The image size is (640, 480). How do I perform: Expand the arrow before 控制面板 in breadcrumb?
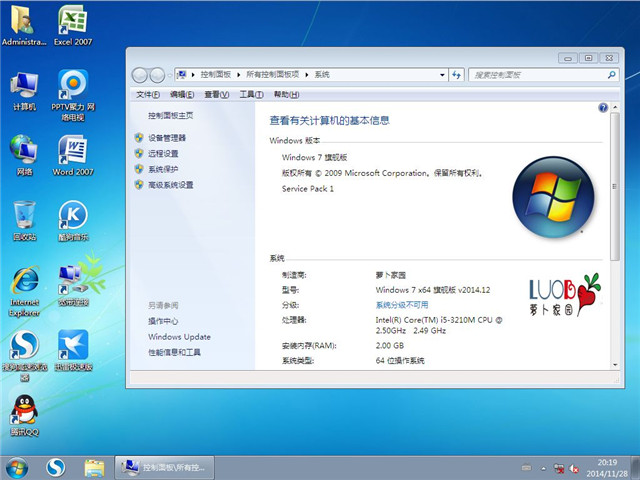pyautogui.click(x=193, y=75)
